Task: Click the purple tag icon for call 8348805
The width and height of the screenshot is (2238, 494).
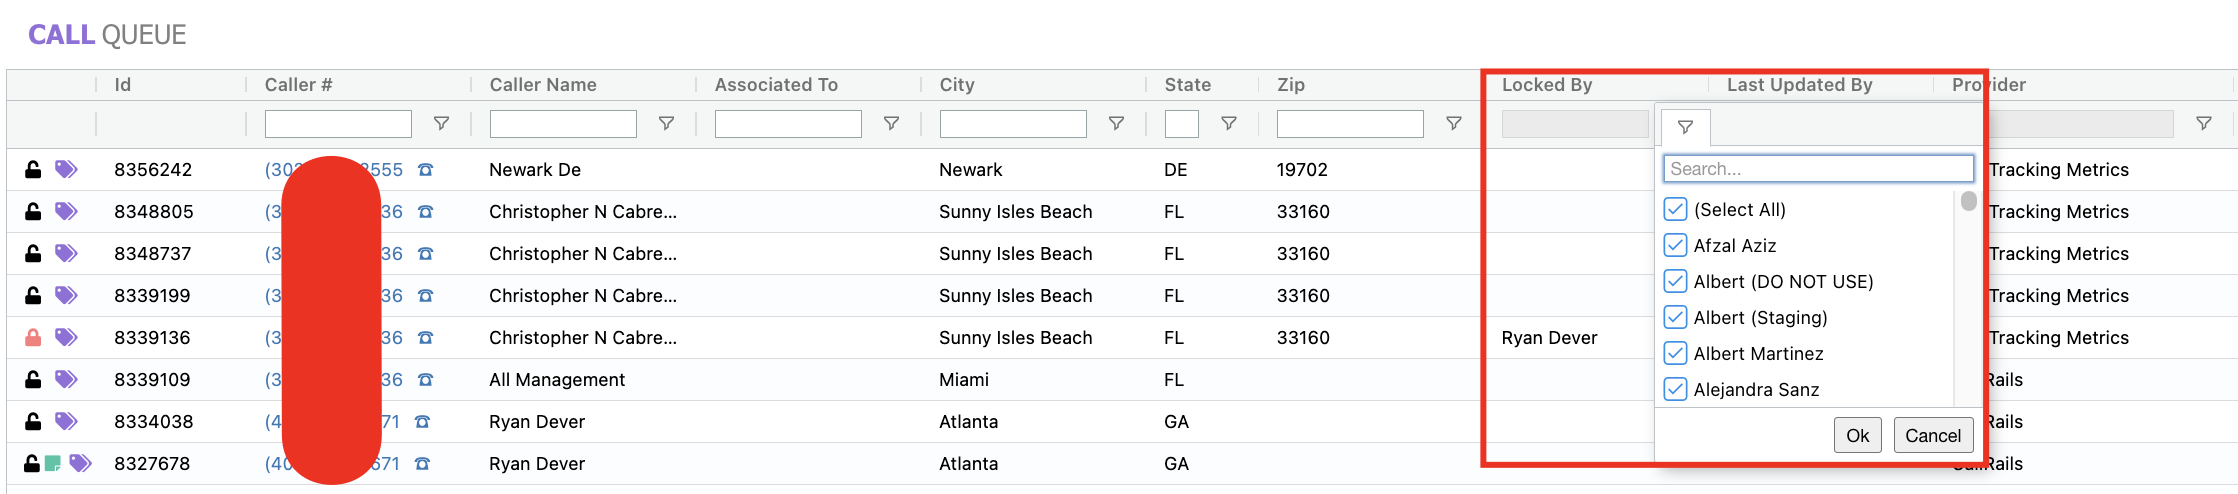Action: pos(66,211)
